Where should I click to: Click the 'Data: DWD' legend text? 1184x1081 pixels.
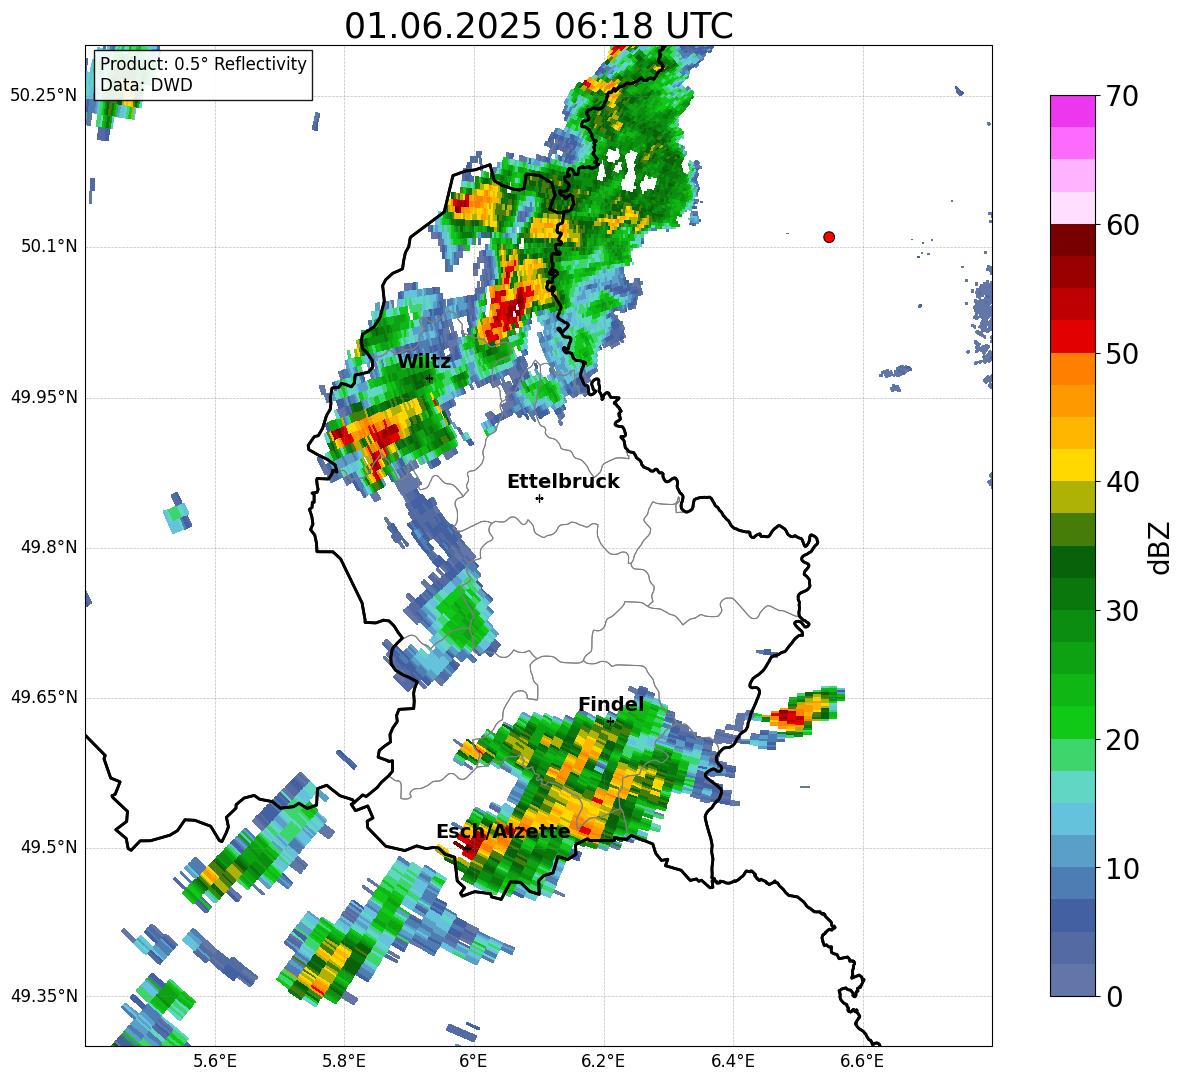click(146, 85)
